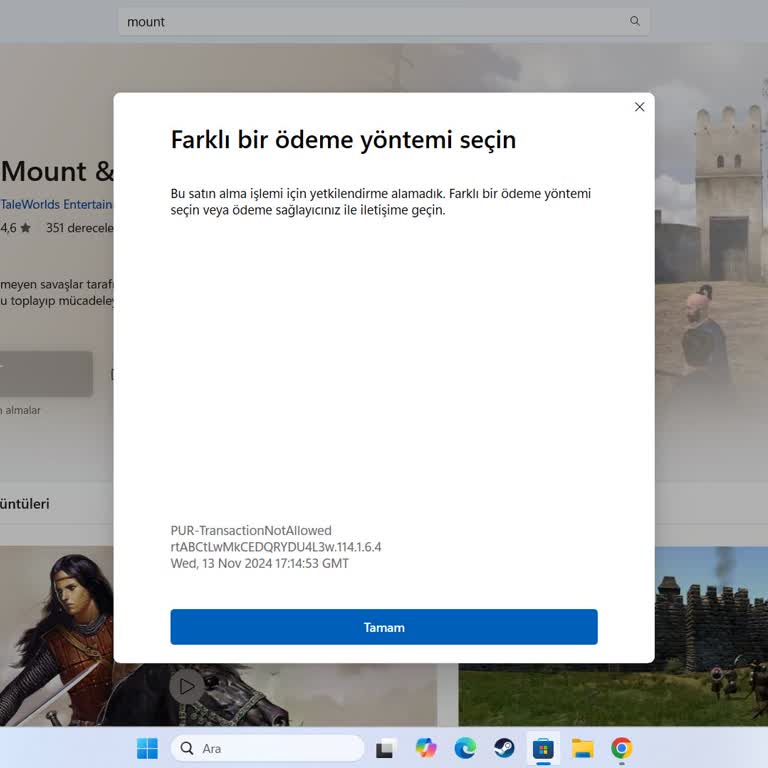This screenshot has width=768, height=768.
Task: Close the payment error dialog
Action: click(639, 107)
